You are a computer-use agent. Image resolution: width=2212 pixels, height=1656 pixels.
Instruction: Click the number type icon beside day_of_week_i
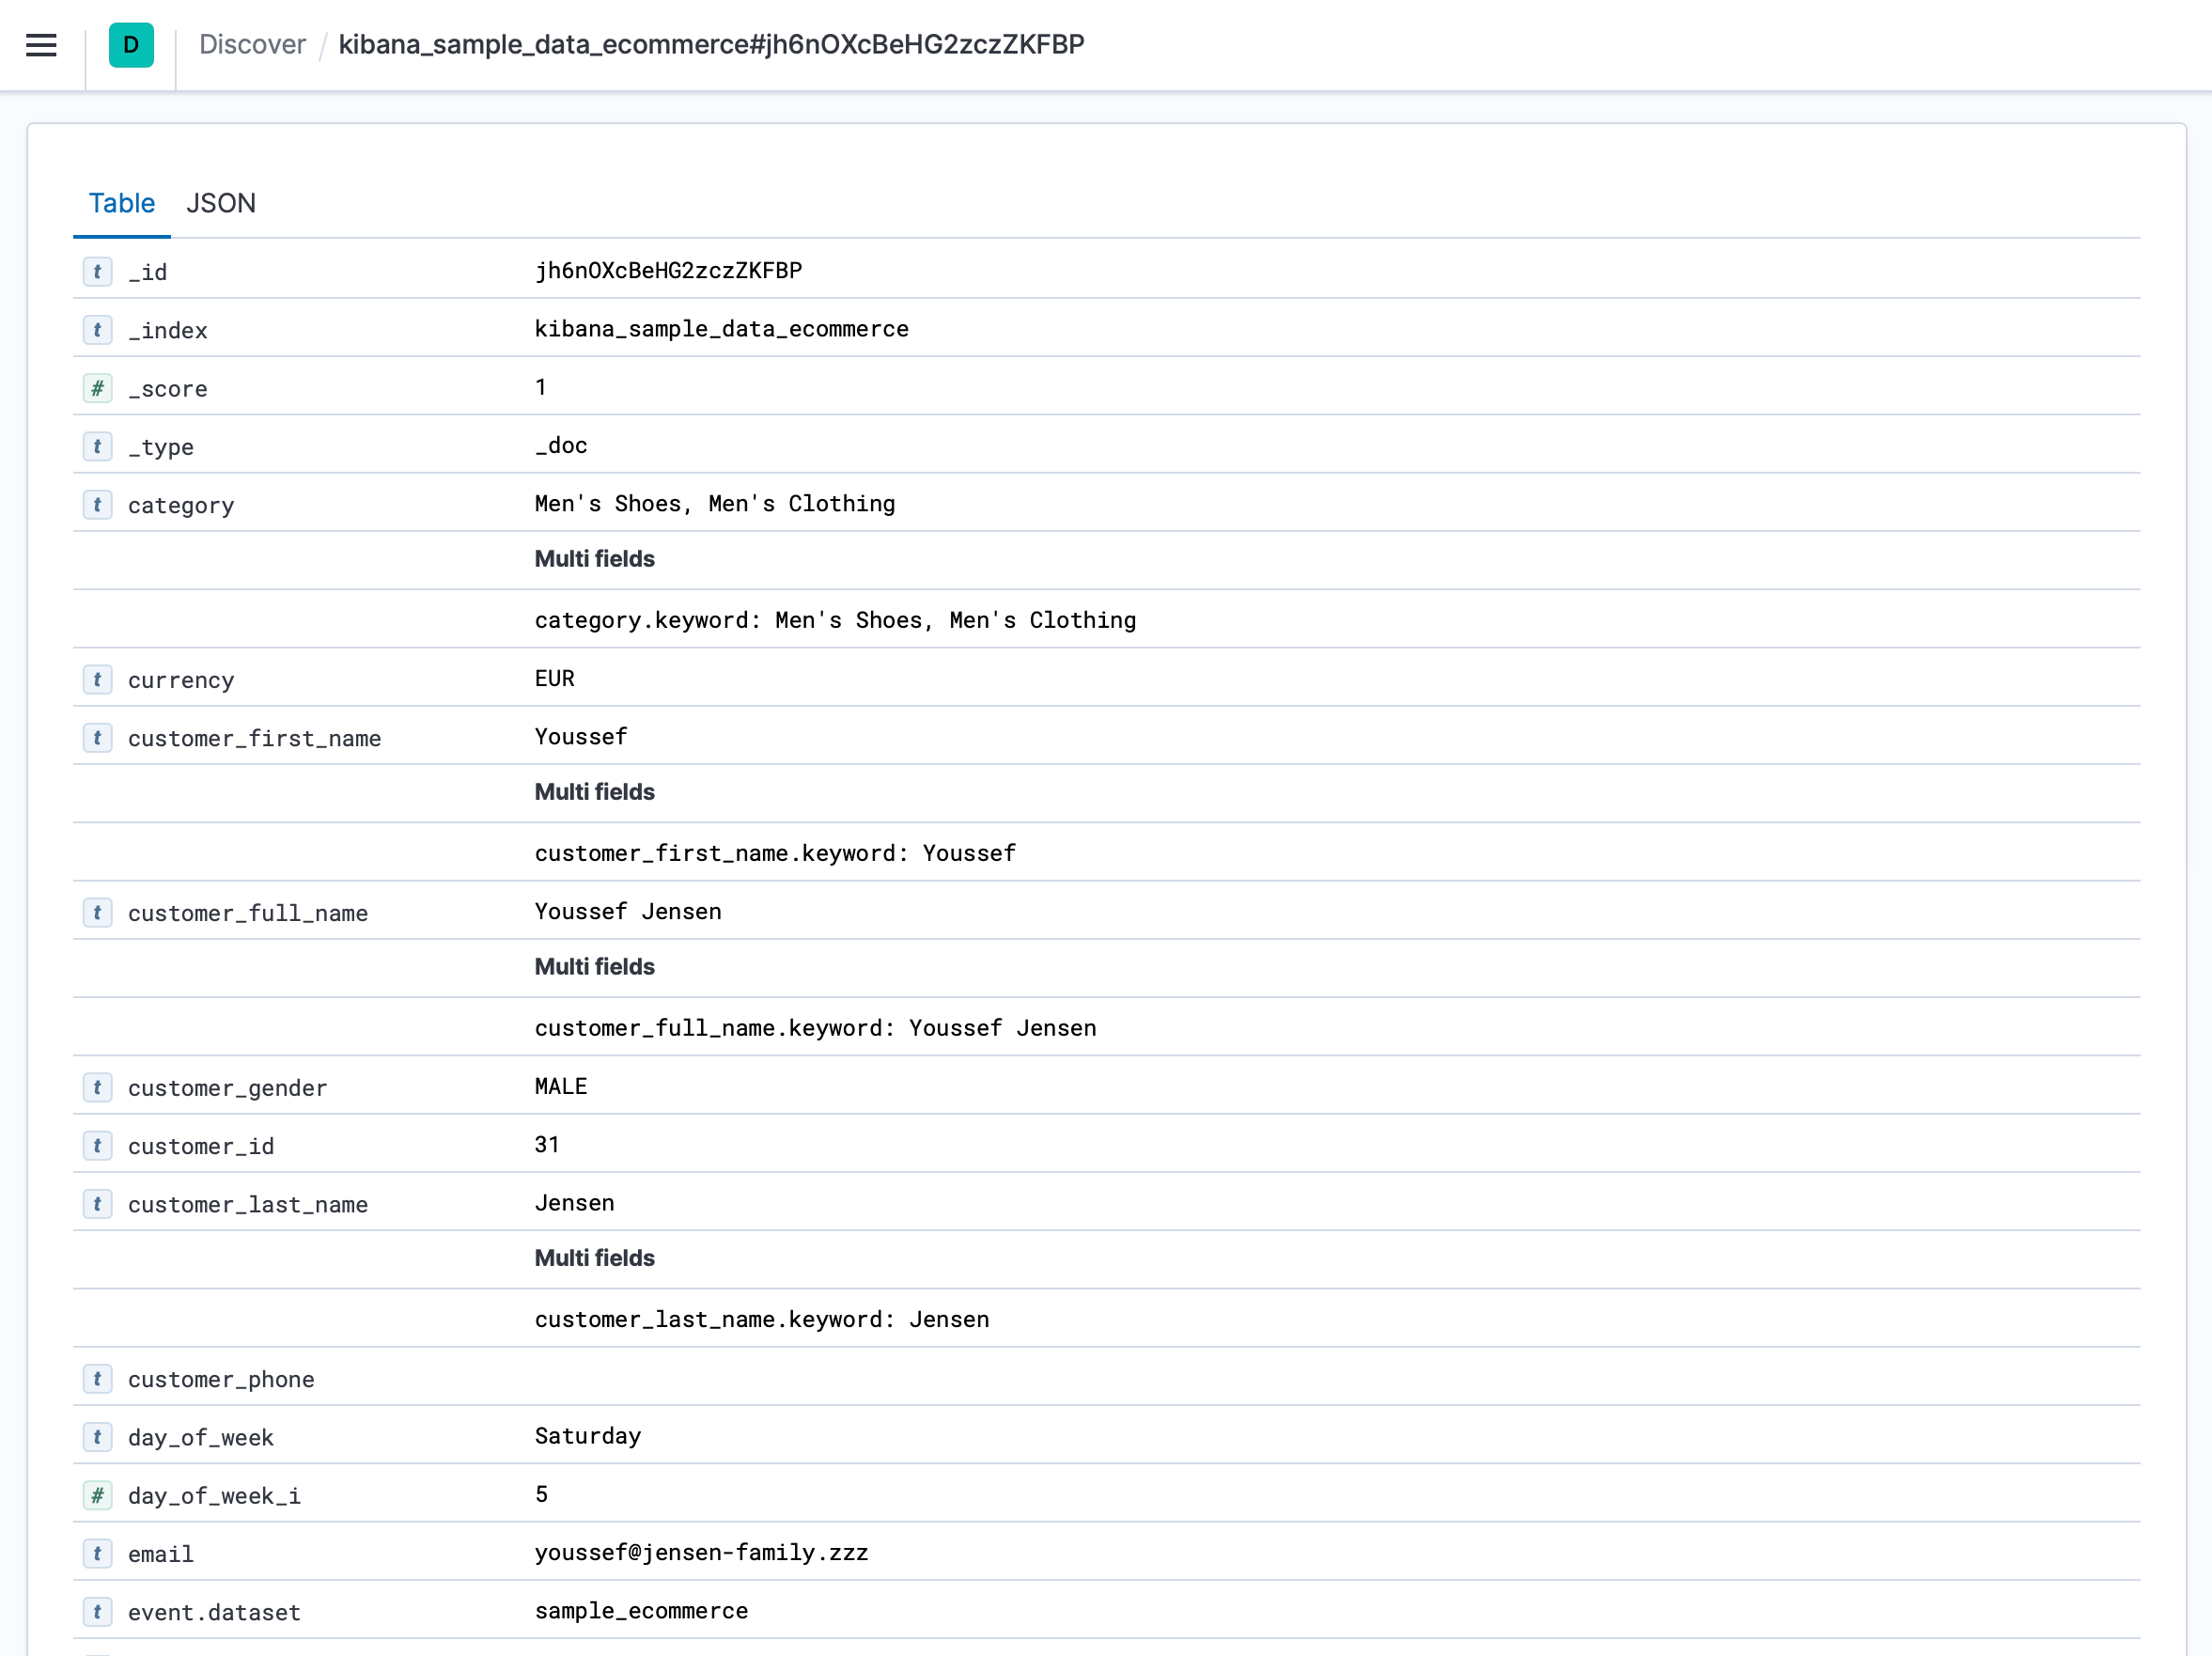coord(97,1495)
